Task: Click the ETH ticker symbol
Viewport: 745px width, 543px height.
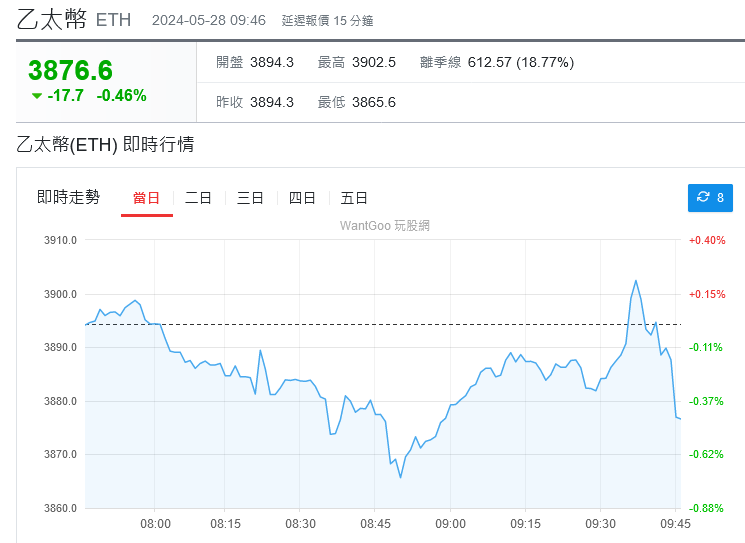Action: (113, 20)
